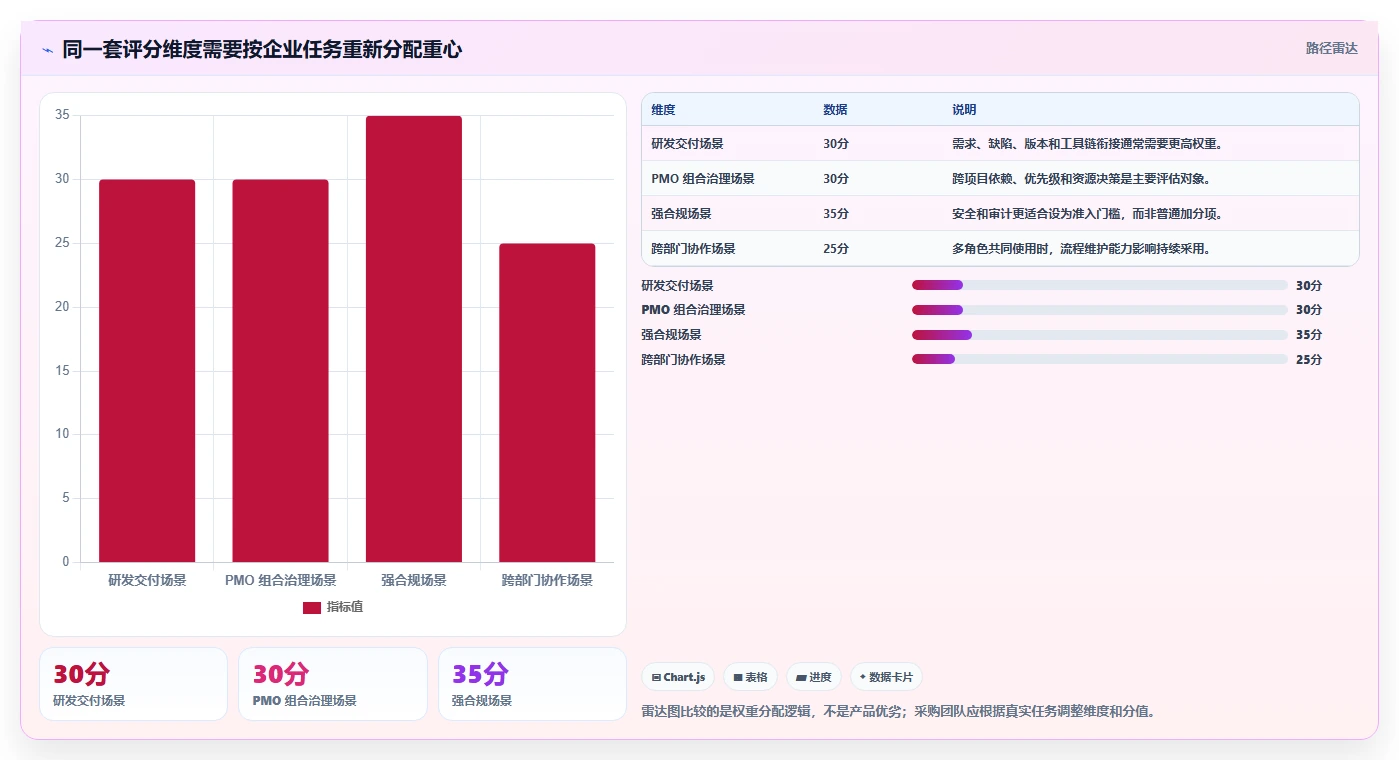Click the description starting 多角色共同使用时
This screenshot has width=1399, height=760.
tap(1081, 249)
